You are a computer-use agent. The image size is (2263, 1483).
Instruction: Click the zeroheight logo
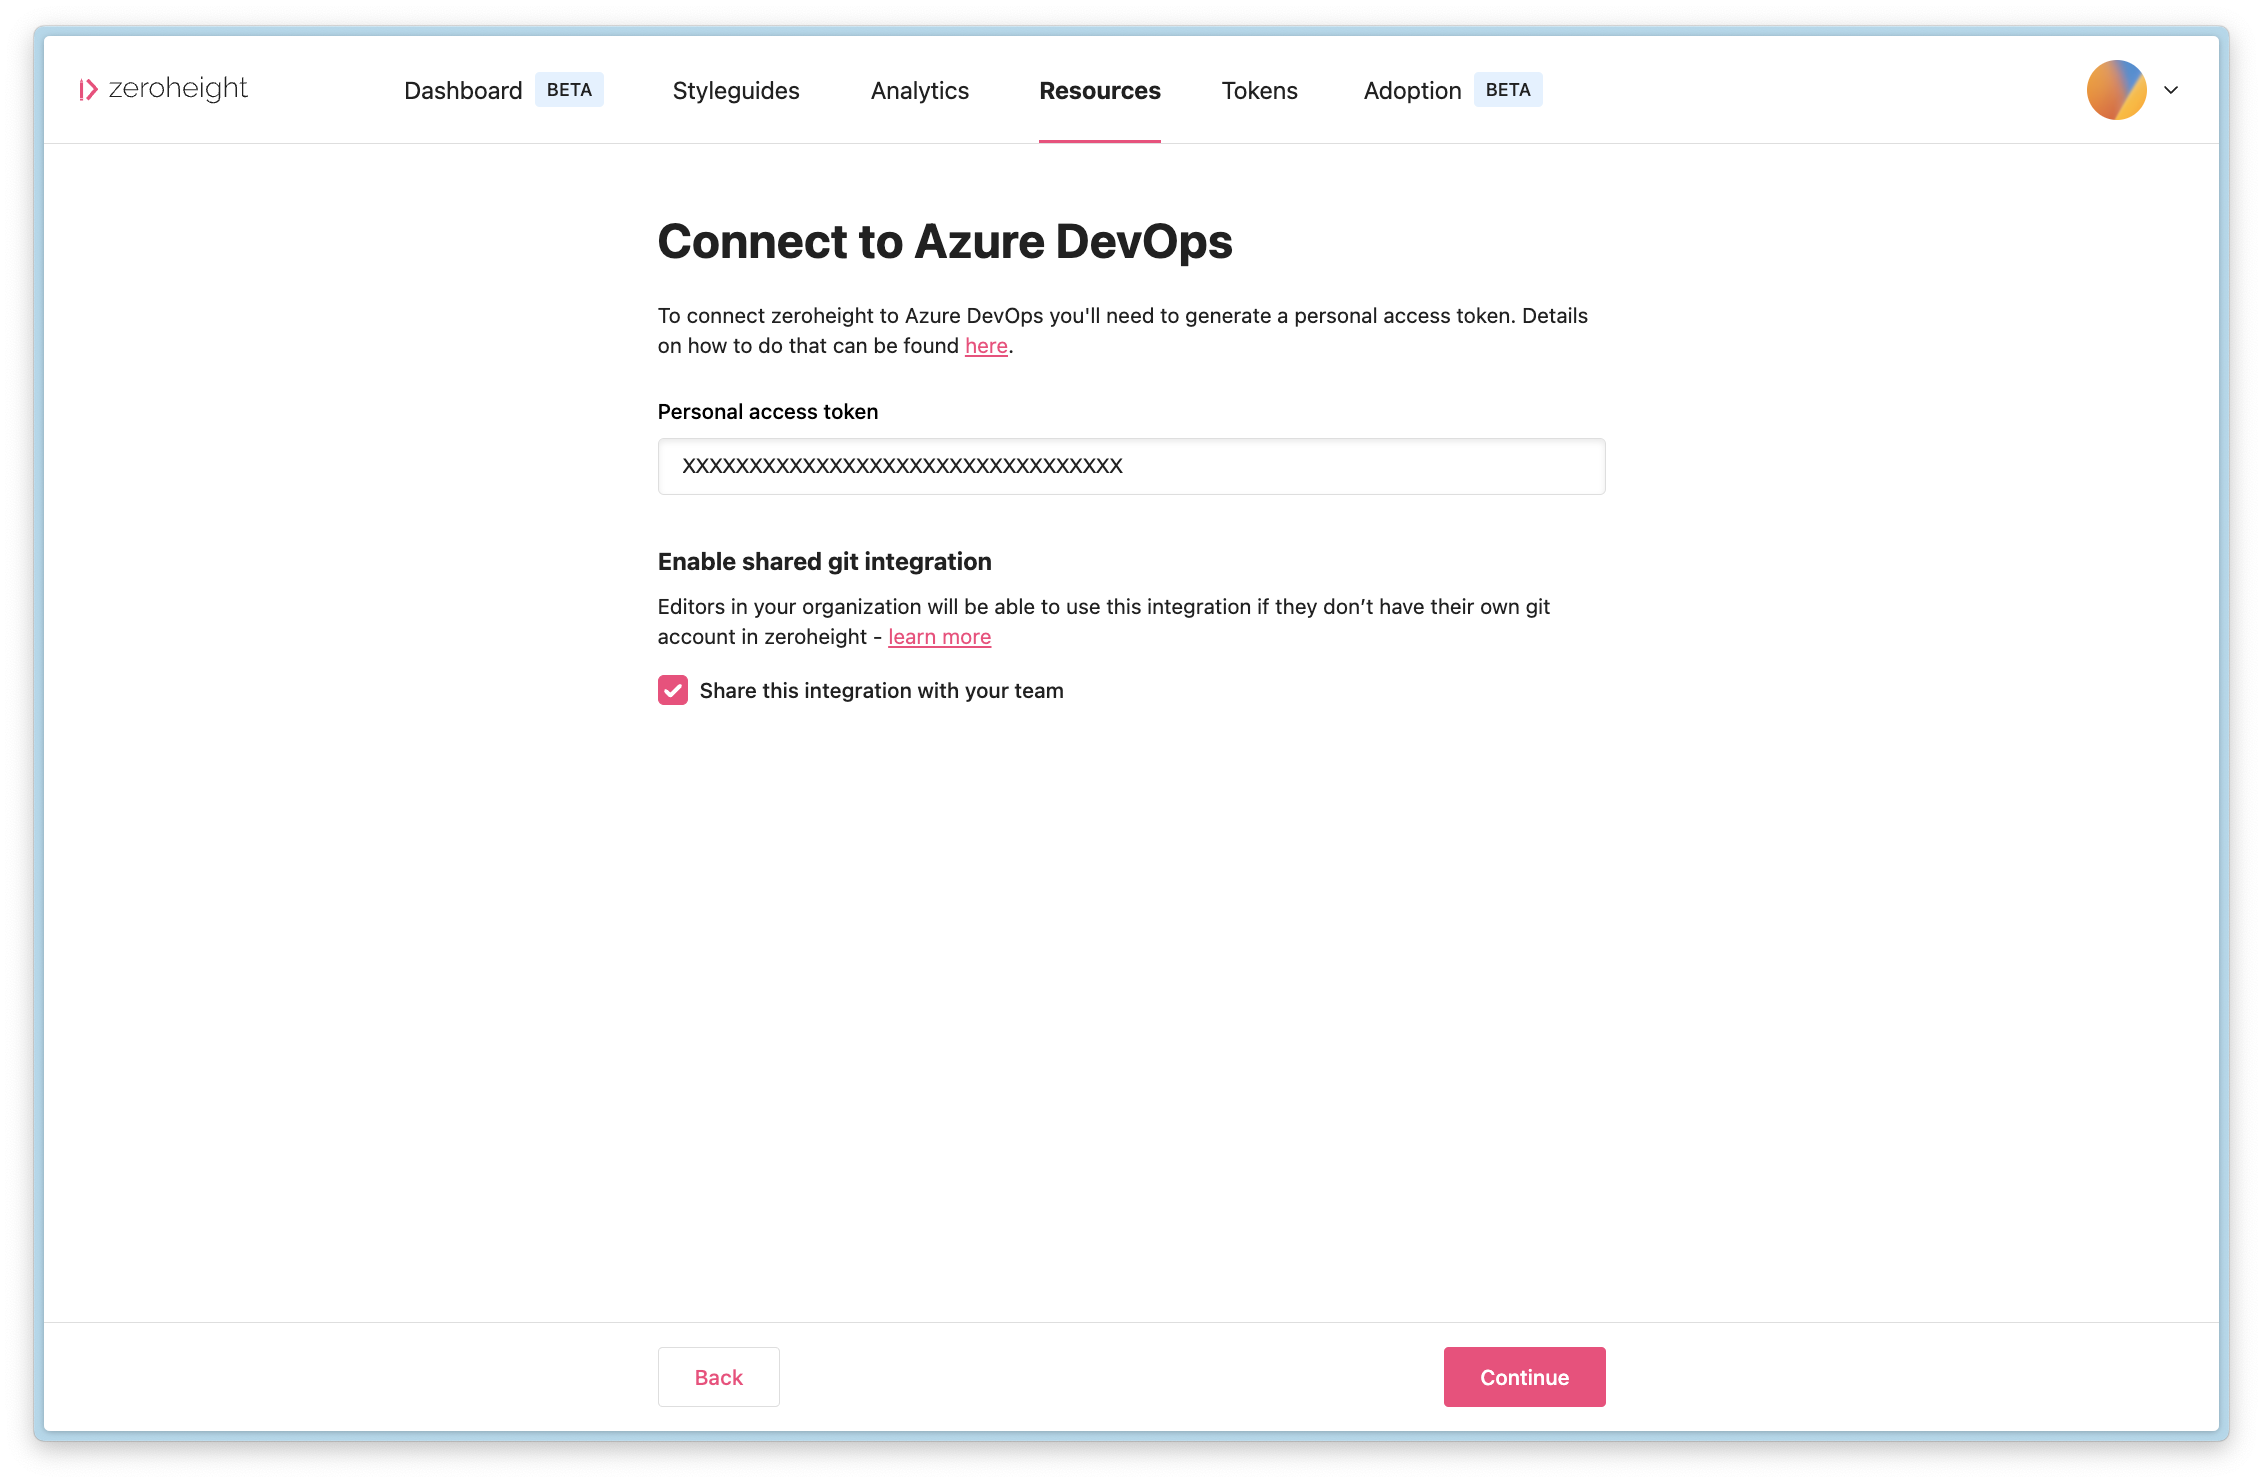(163, 89)
